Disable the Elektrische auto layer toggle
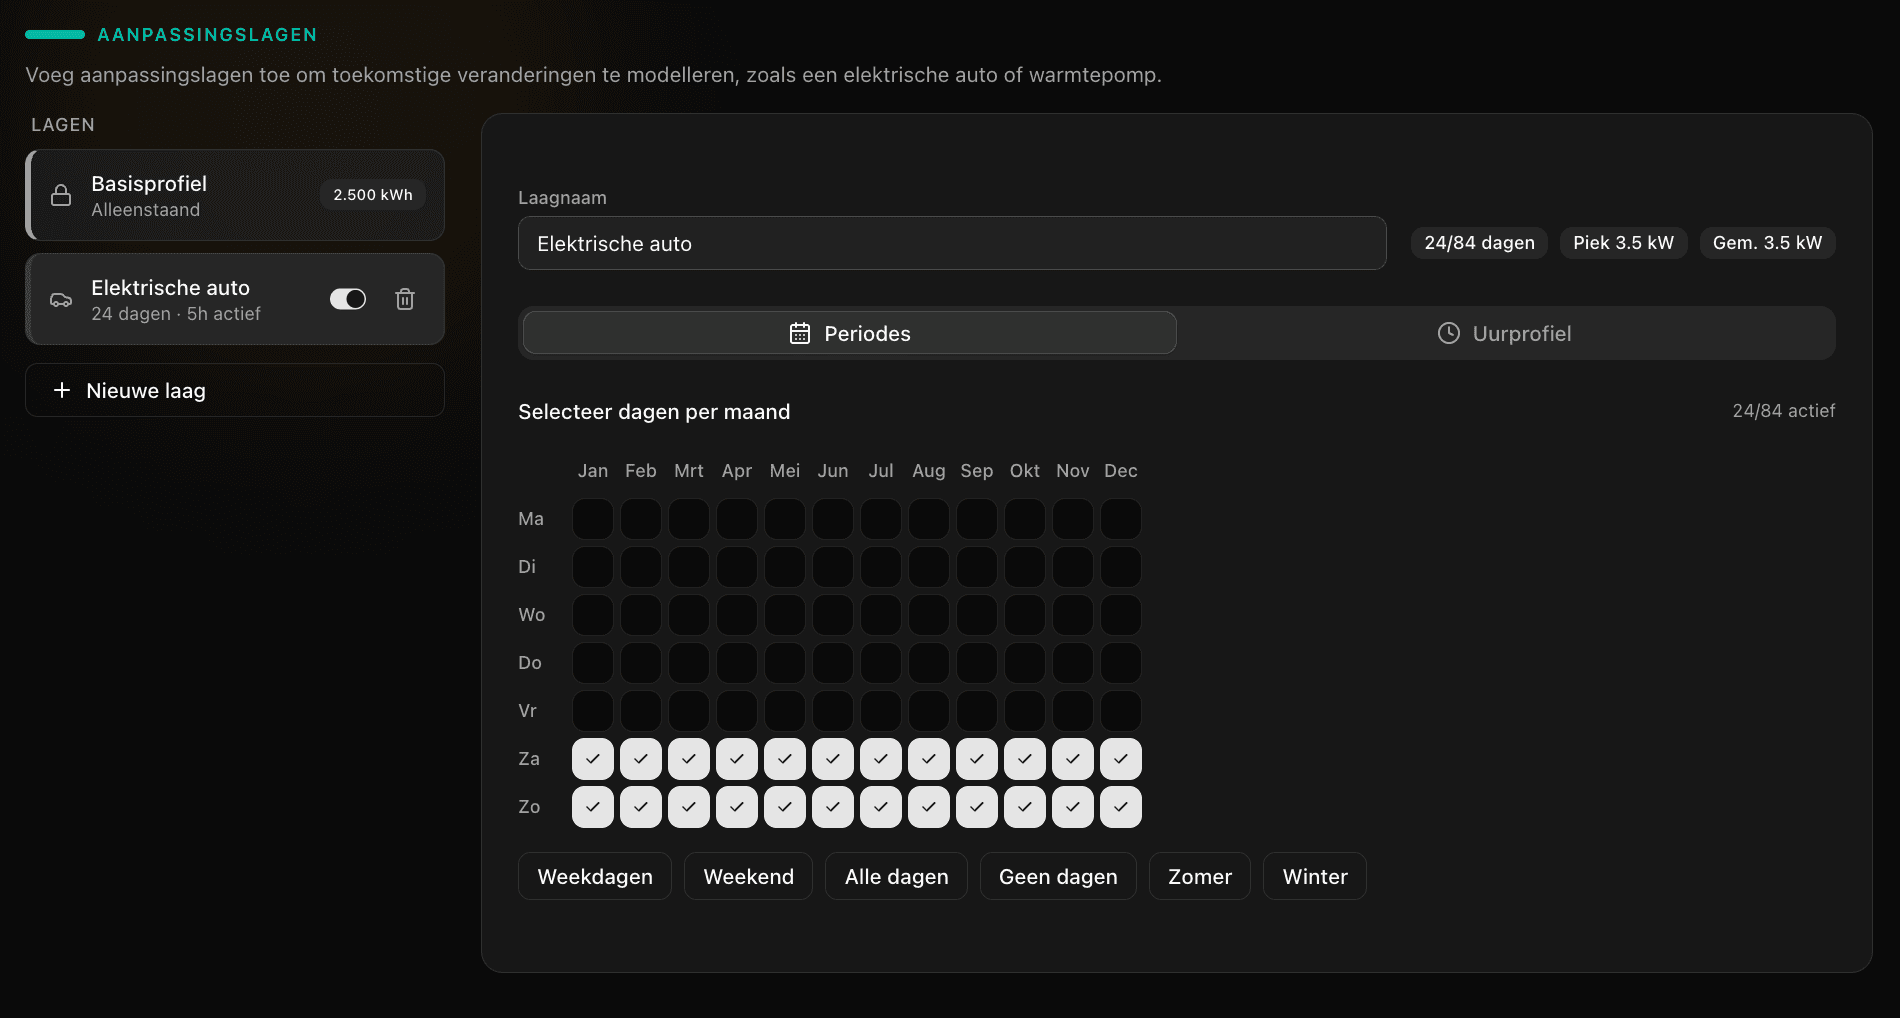The image size is (1900, 1018). (347, 298)
